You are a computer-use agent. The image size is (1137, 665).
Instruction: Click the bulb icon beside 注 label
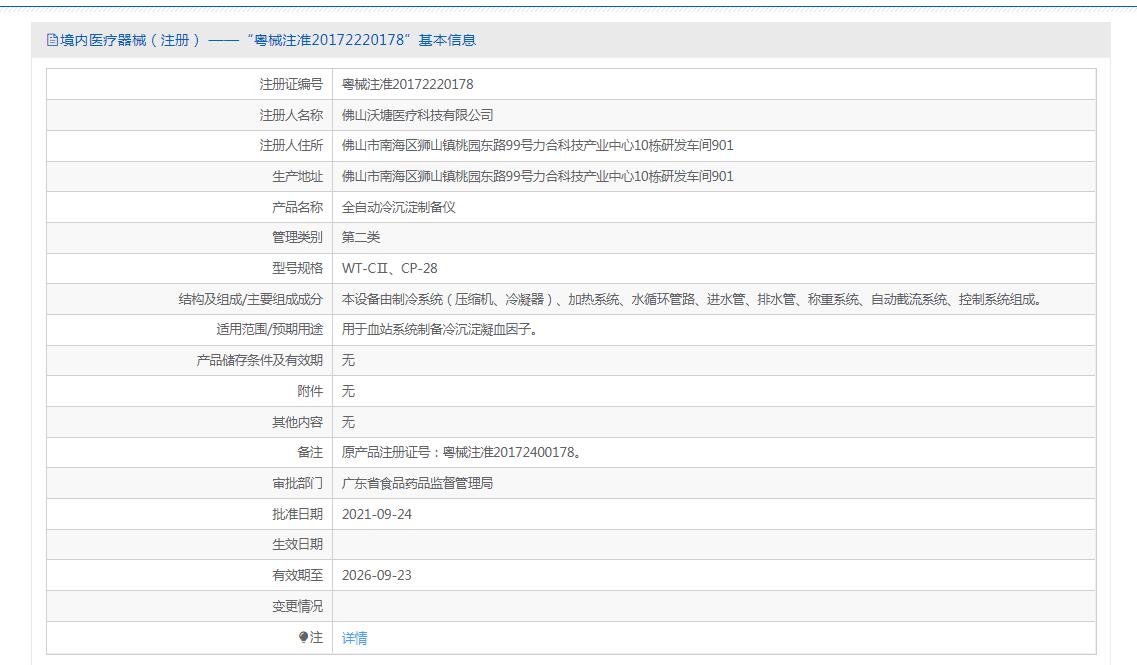tap(303, 637)
